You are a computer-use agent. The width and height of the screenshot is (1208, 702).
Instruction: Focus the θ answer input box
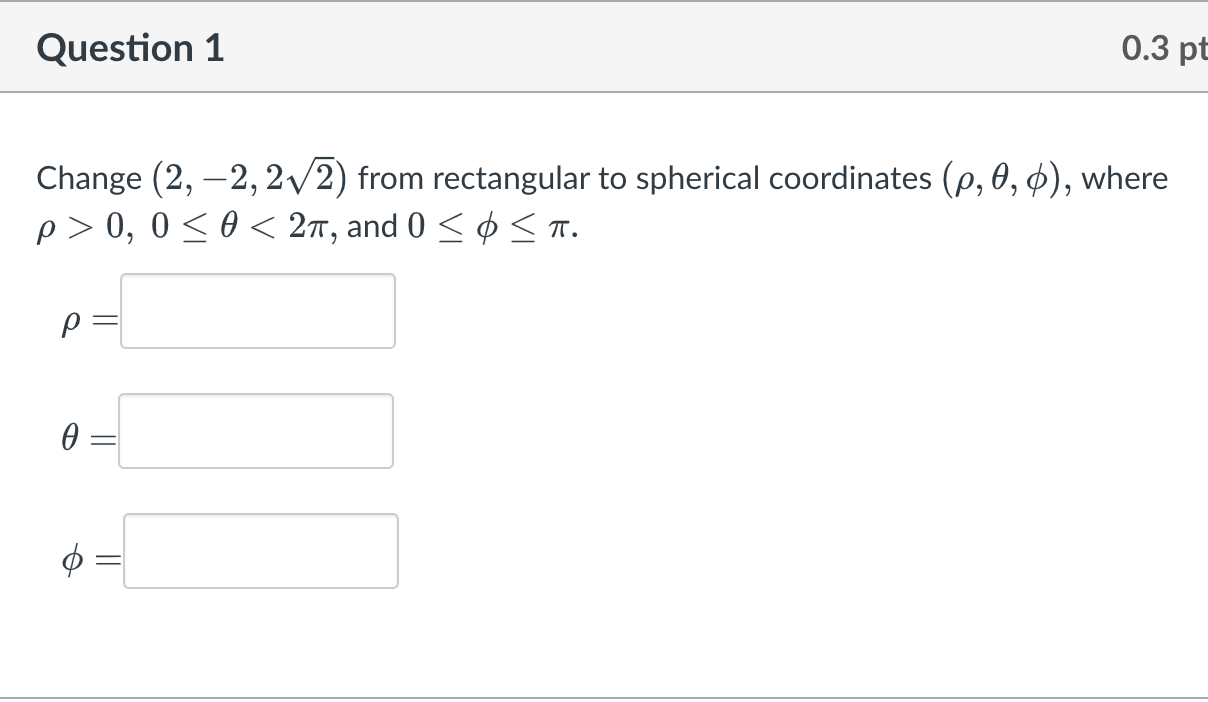256,431
